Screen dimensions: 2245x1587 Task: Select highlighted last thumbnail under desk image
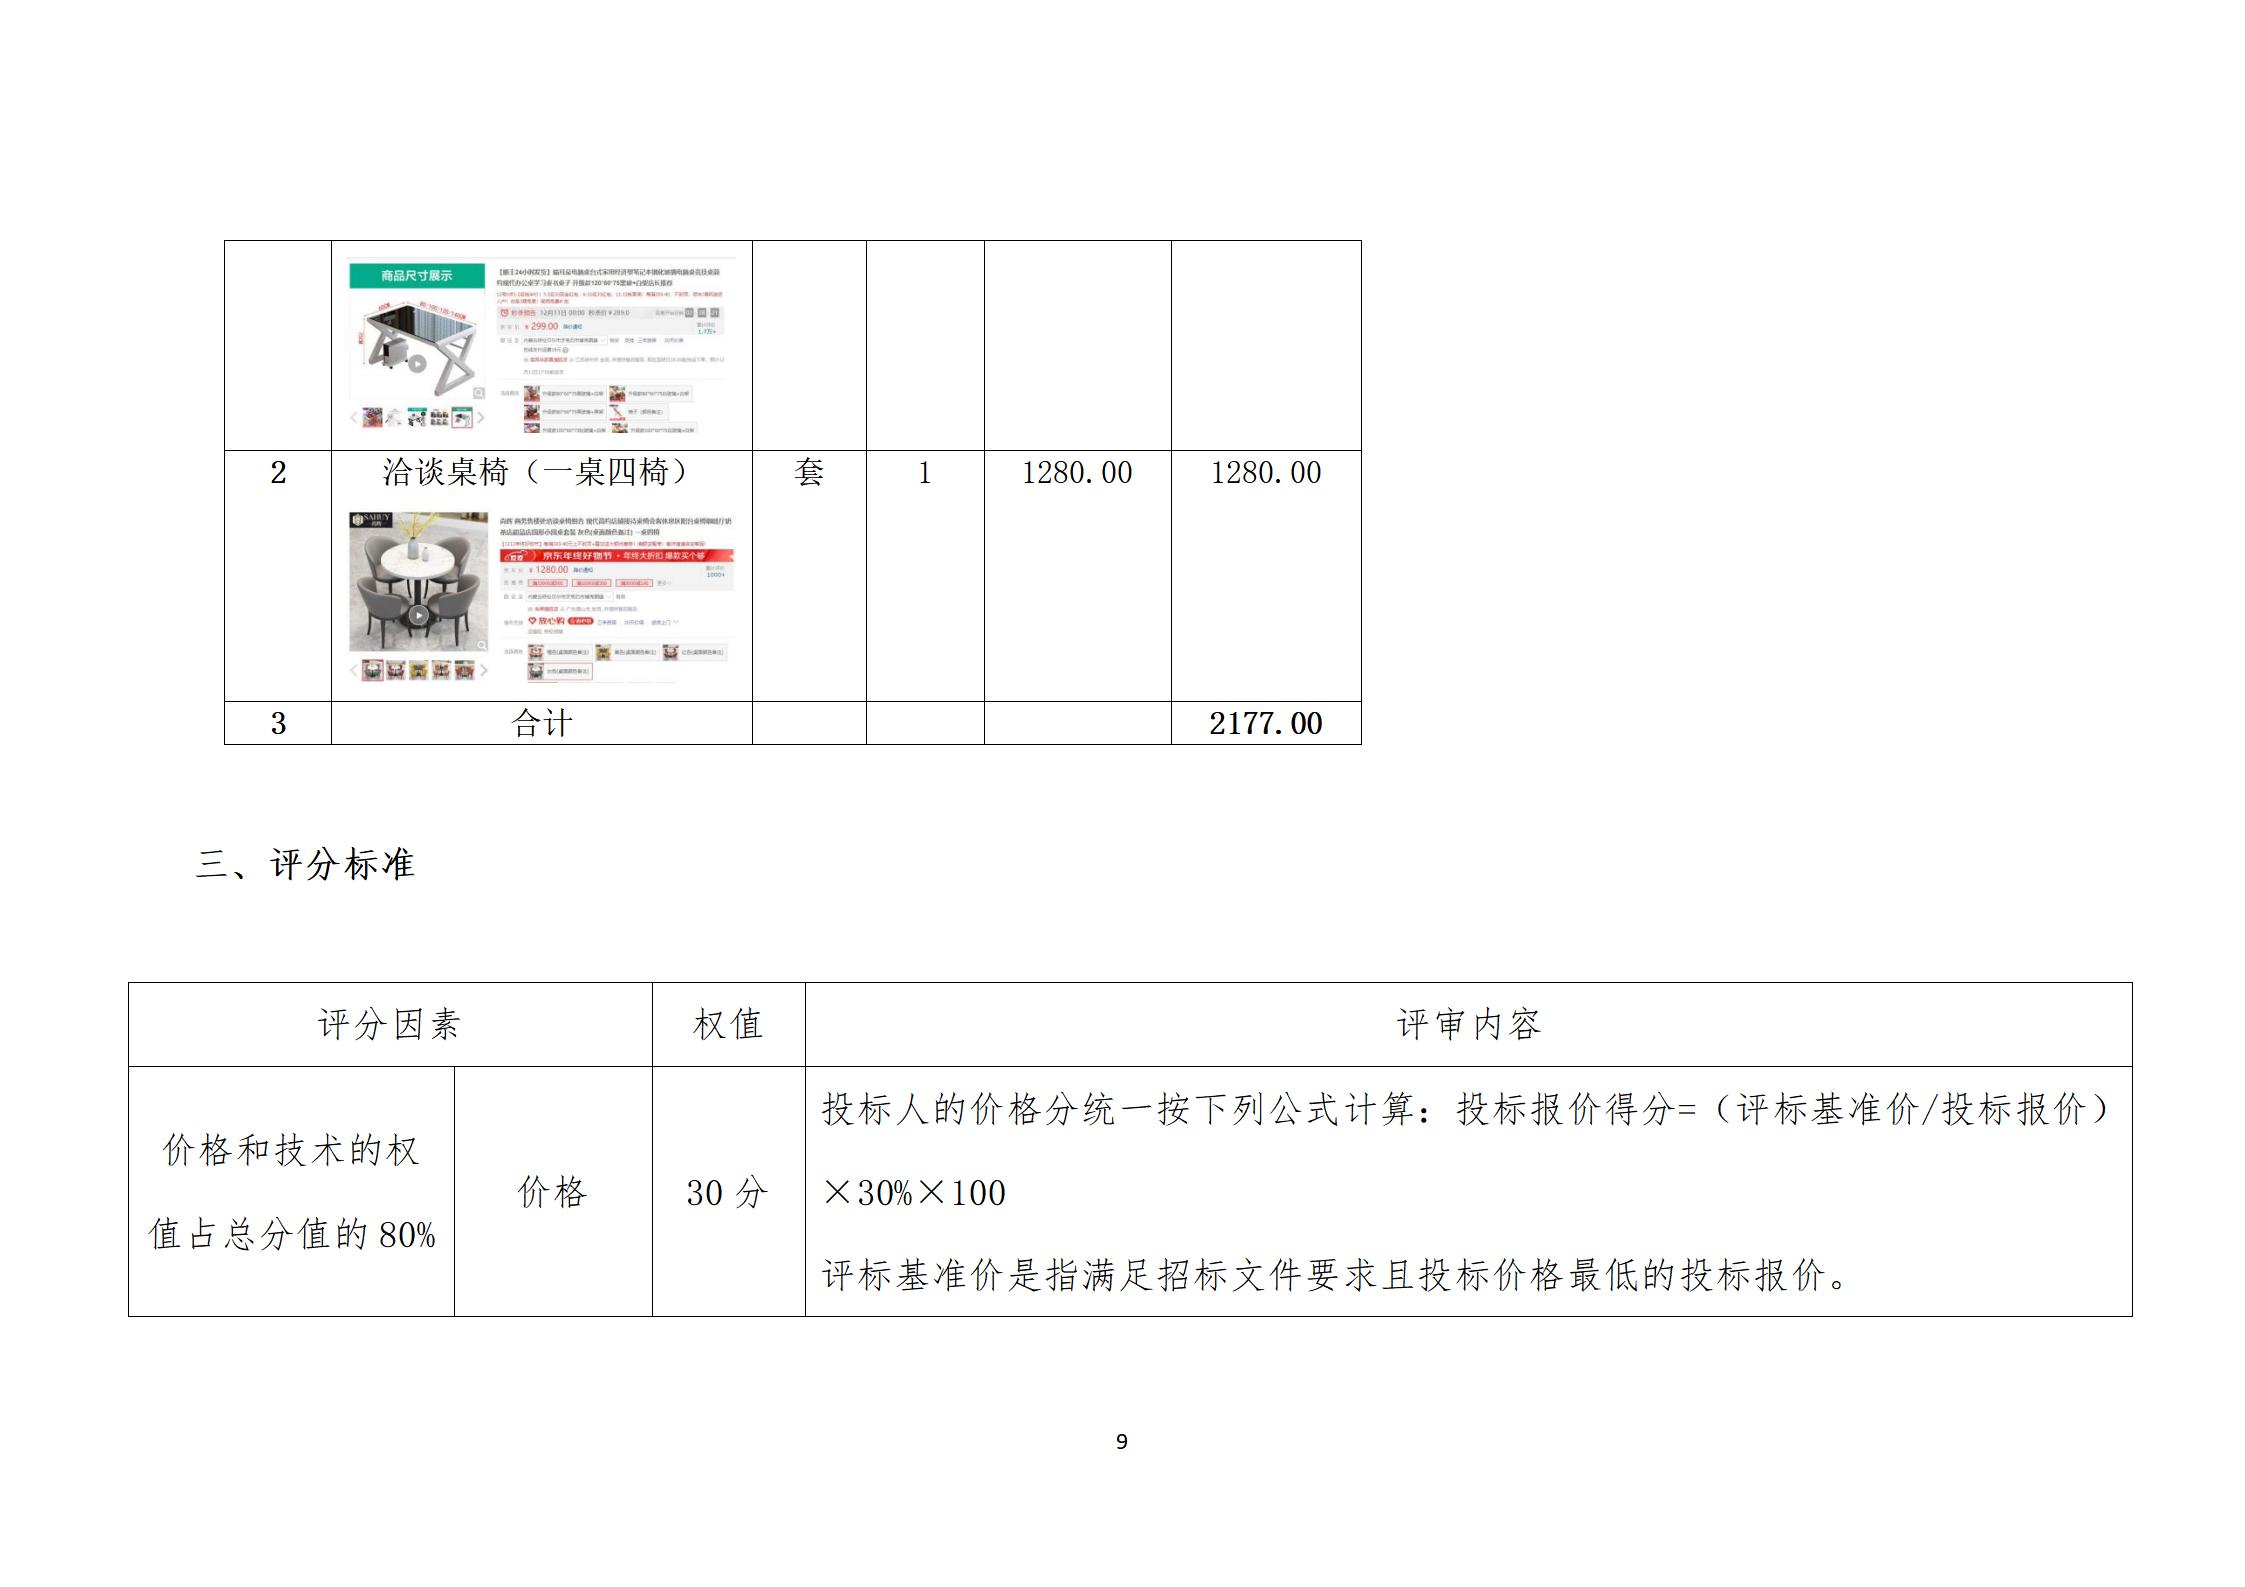[x=461, y=418]
